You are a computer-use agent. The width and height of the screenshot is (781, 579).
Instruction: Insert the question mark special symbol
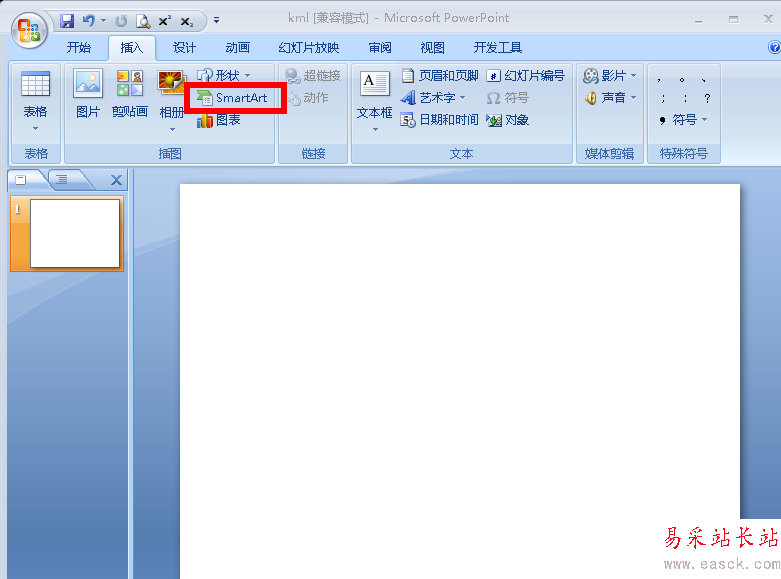coord(707,99)
